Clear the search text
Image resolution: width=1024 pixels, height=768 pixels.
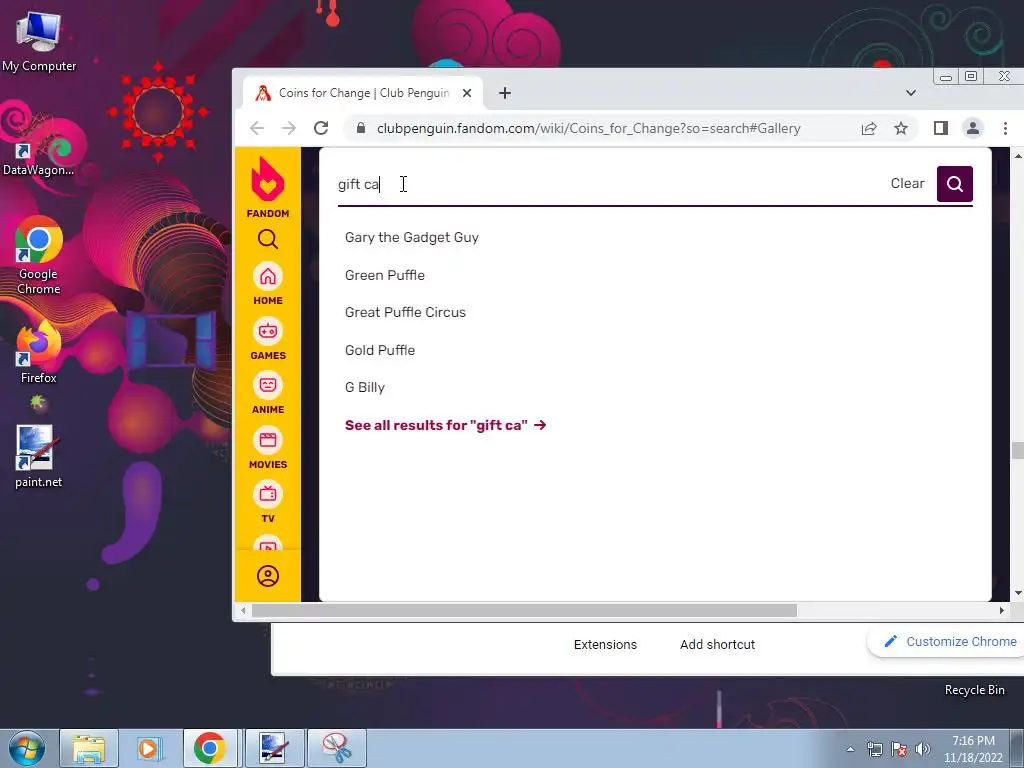907,184
